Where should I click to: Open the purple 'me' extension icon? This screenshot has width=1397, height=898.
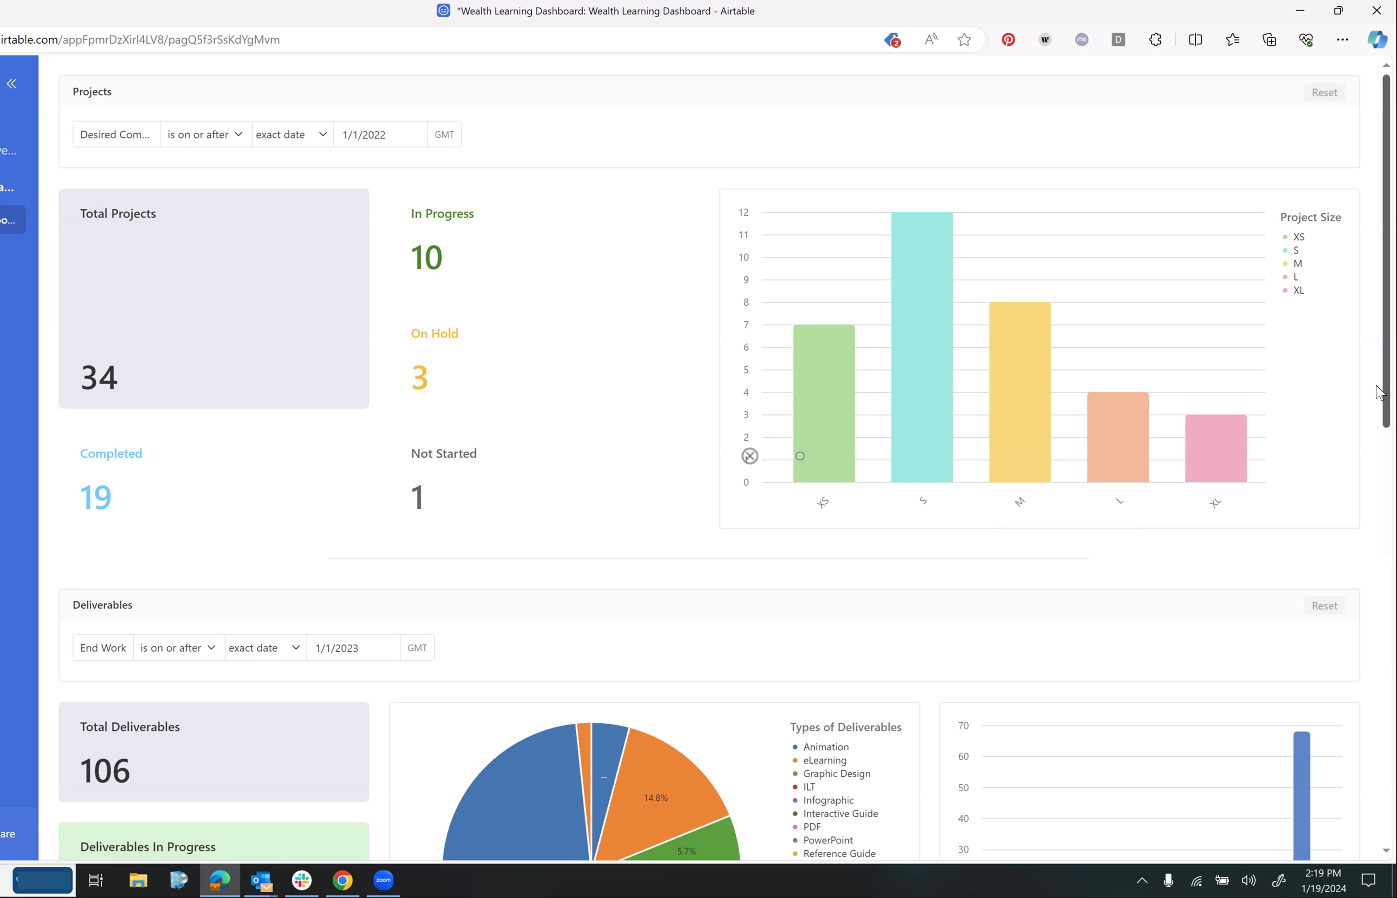[1082, 40]
